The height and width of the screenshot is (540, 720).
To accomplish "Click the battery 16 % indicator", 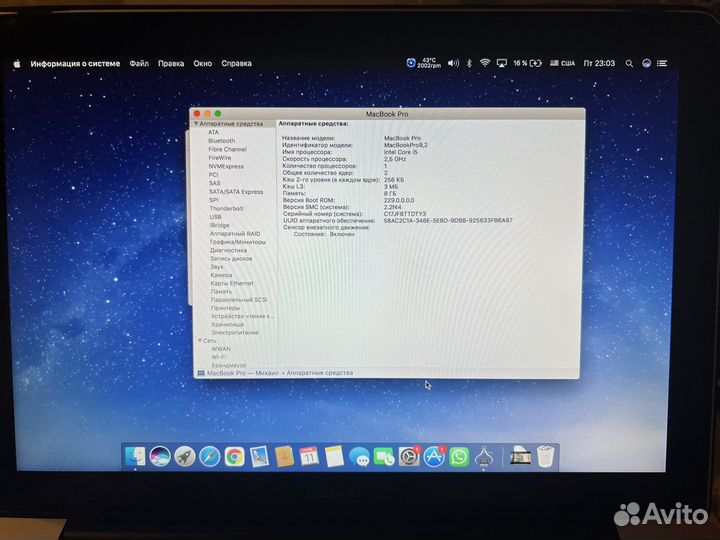I will 527,63.
